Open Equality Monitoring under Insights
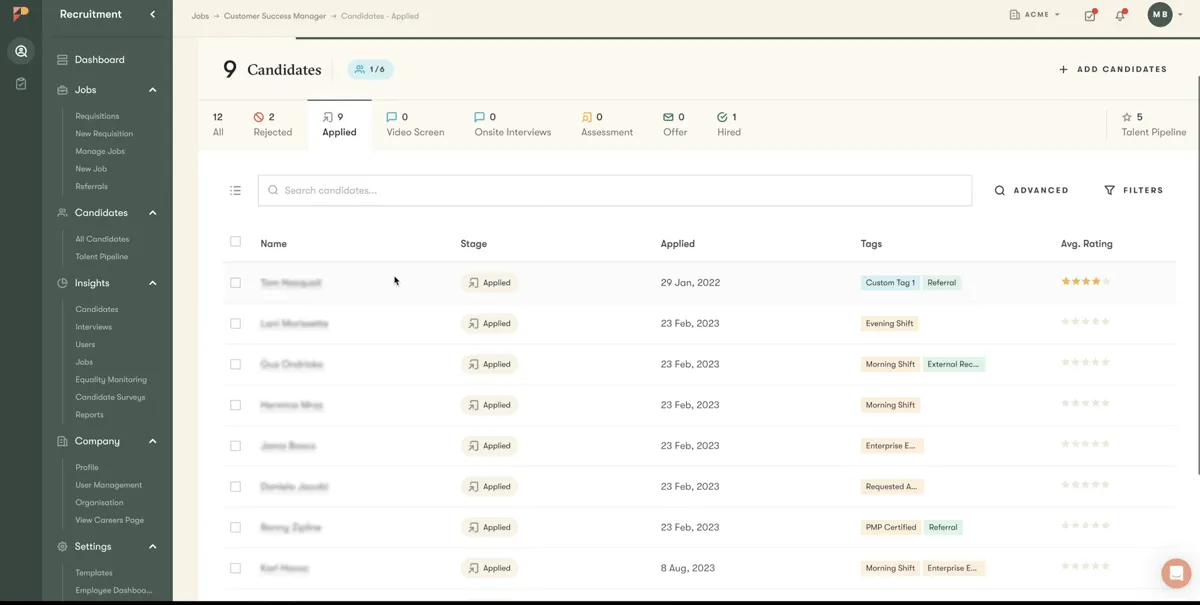1200x605 pixels. (110, 379)
